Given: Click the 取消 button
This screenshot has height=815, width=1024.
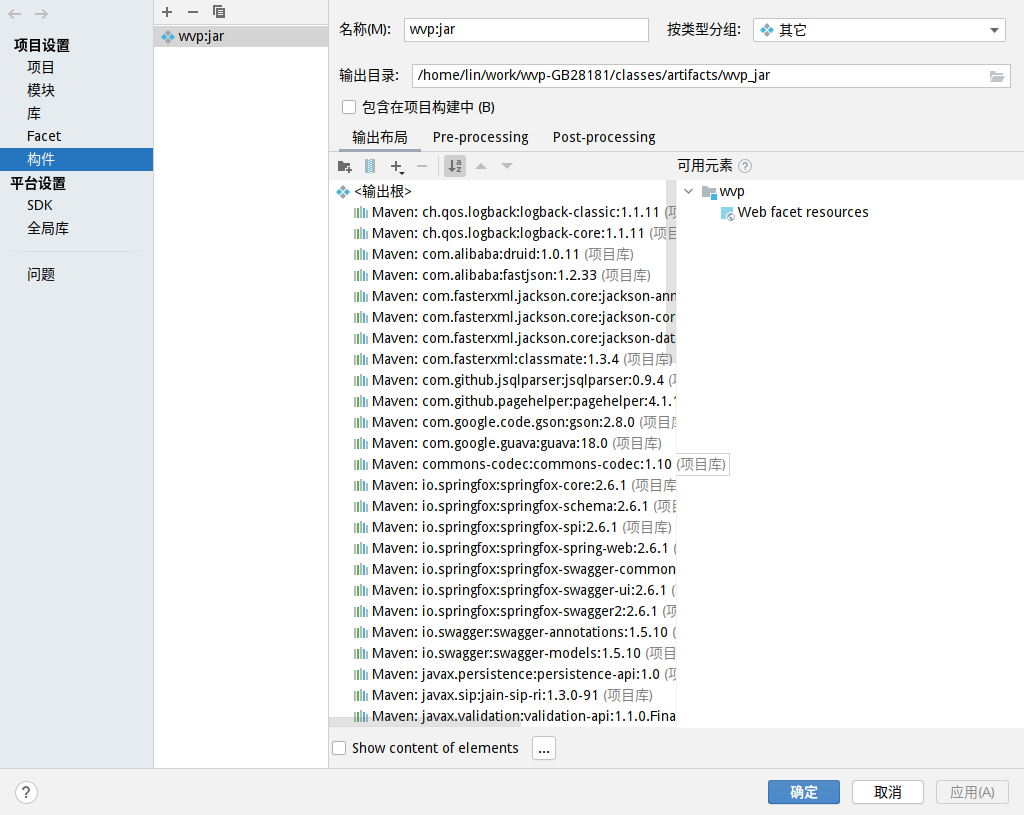Looking at the screenshot, I should [887, 792].
